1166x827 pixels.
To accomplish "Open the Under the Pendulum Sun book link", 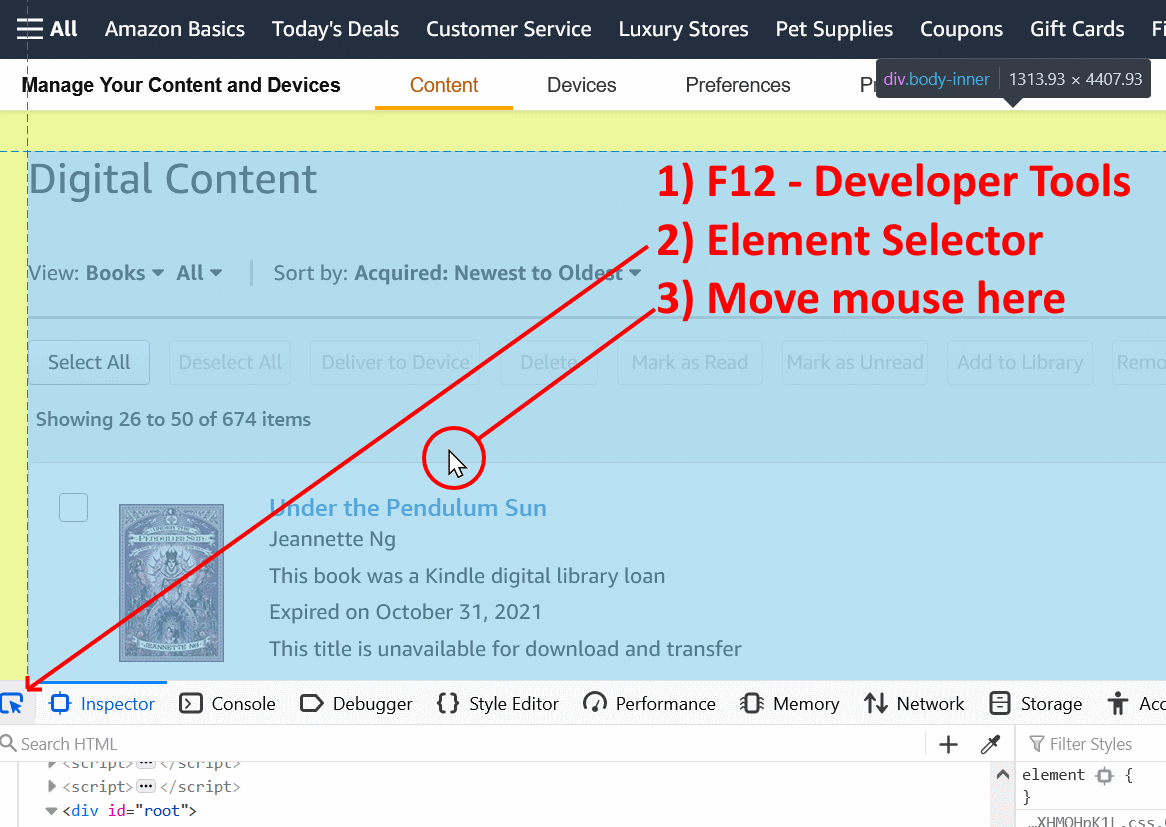I will 407,508.
